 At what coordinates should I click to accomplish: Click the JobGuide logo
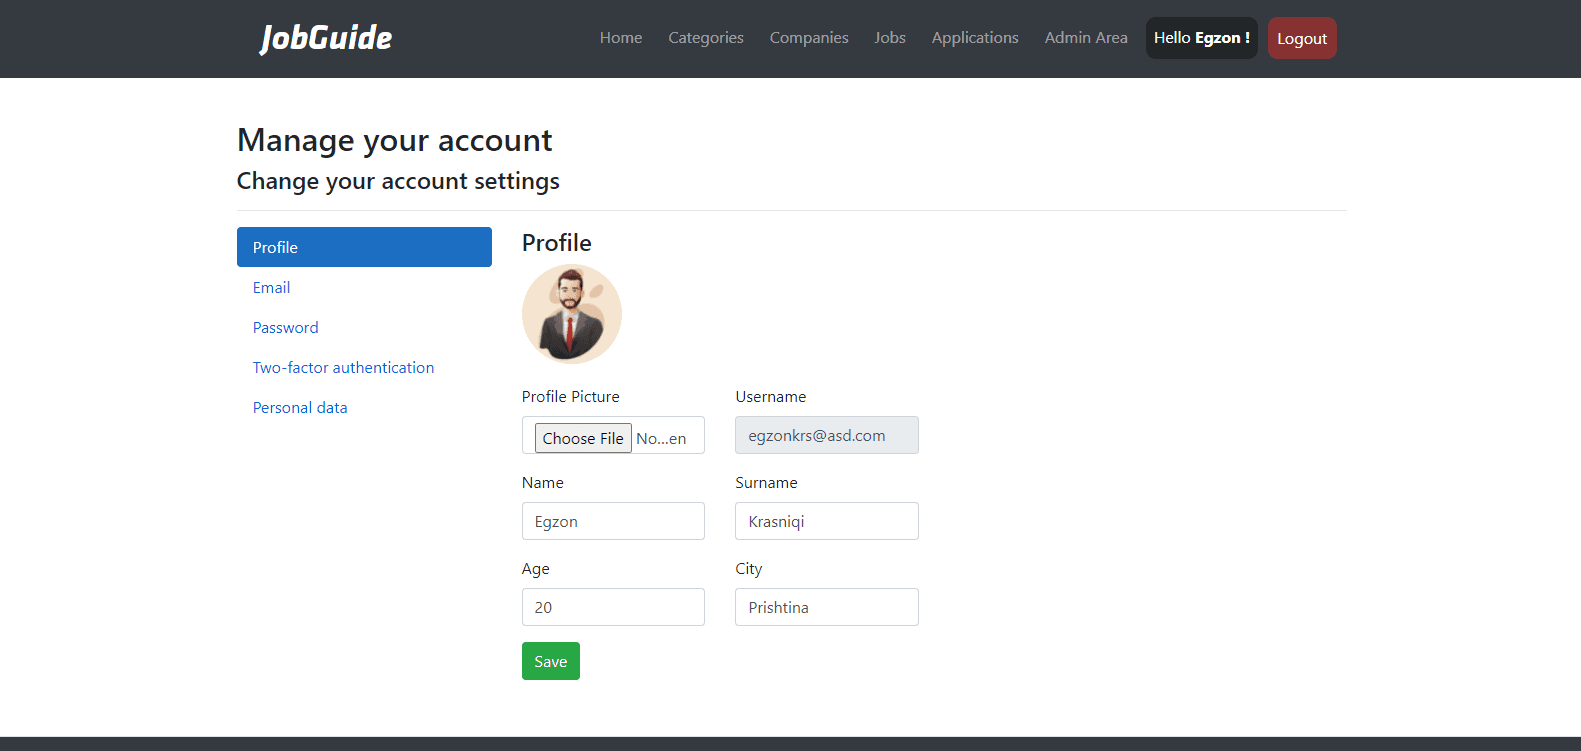click(x=326, y=38)
